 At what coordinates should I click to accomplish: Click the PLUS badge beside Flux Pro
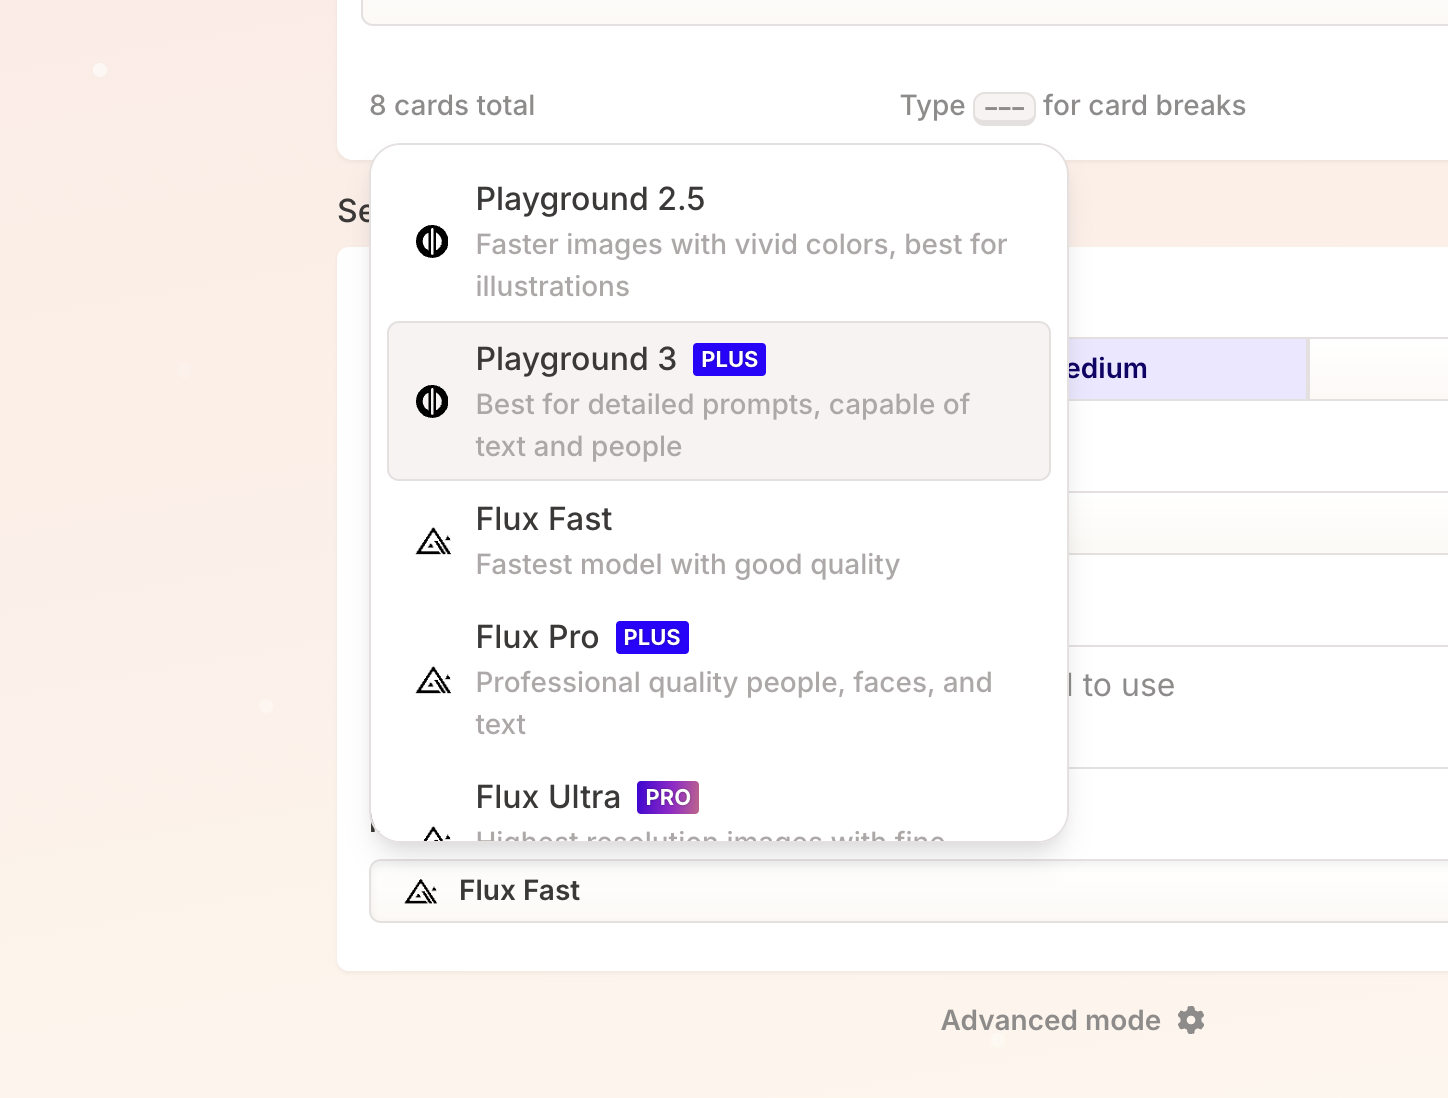652,638
